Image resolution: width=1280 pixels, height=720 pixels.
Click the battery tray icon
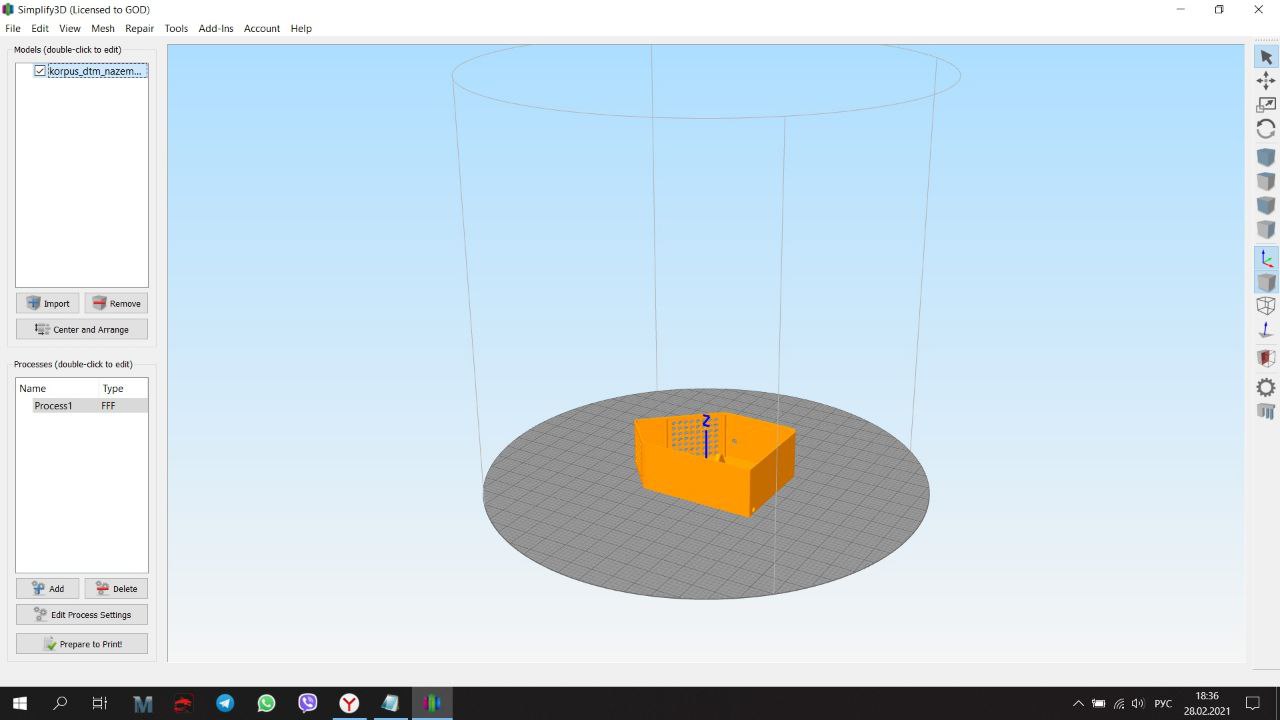click(1099, 704)
